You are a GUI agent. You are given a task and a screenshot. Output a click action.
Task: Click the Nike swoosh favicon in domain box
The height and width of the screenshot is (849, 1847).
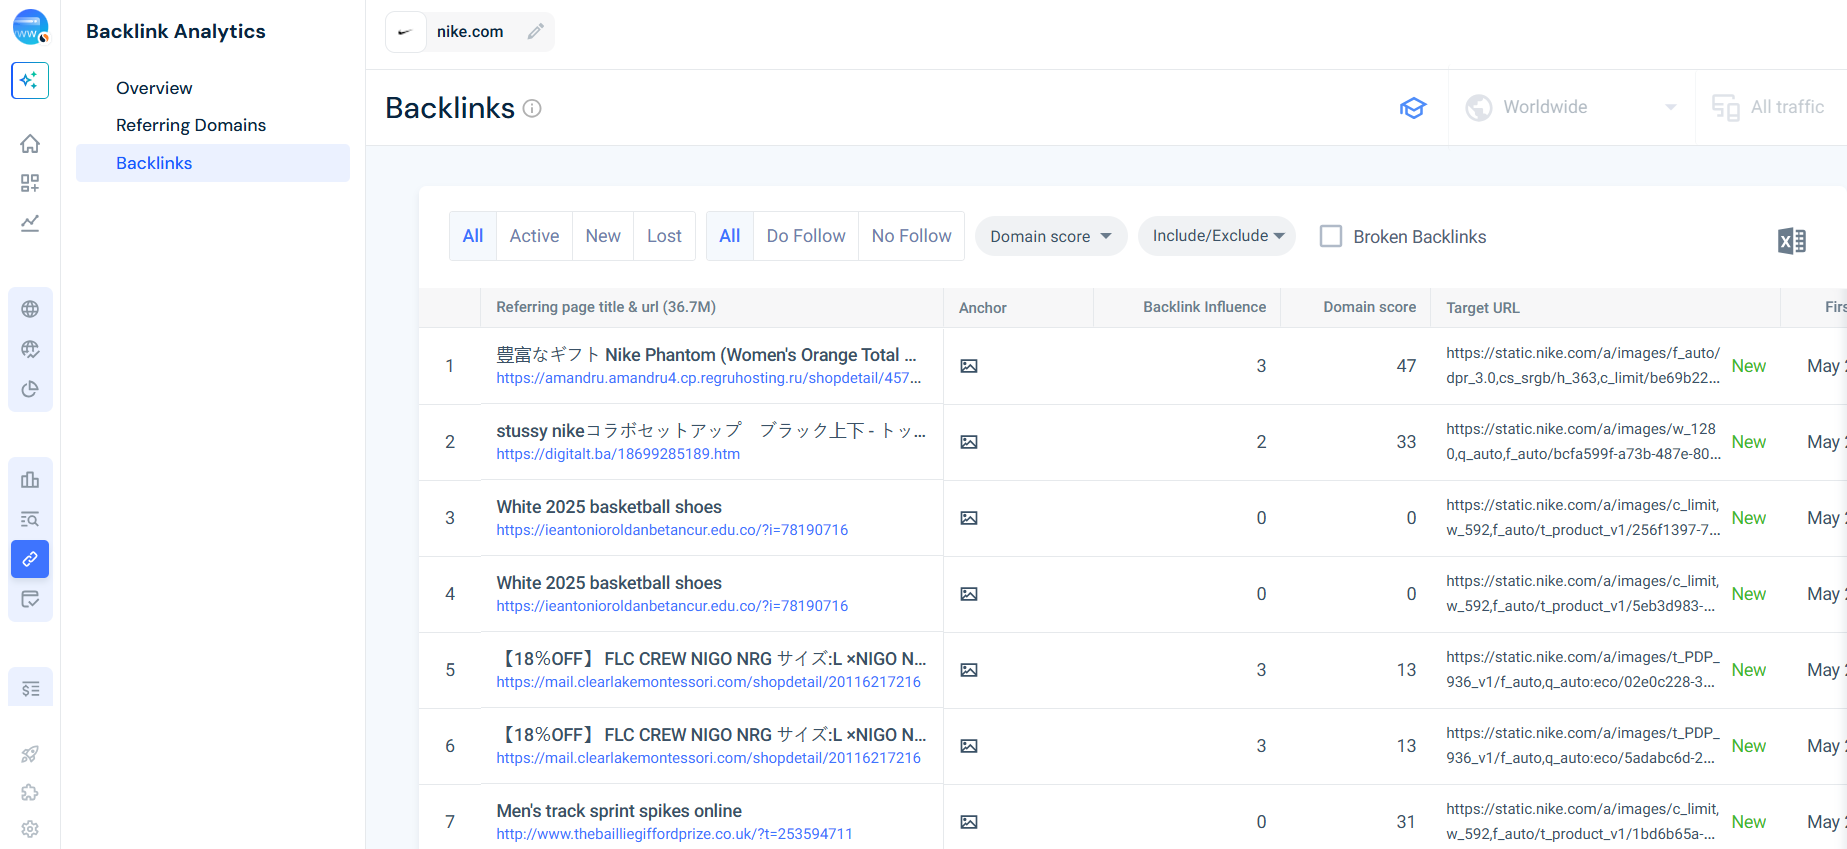[x=405, y=32]
